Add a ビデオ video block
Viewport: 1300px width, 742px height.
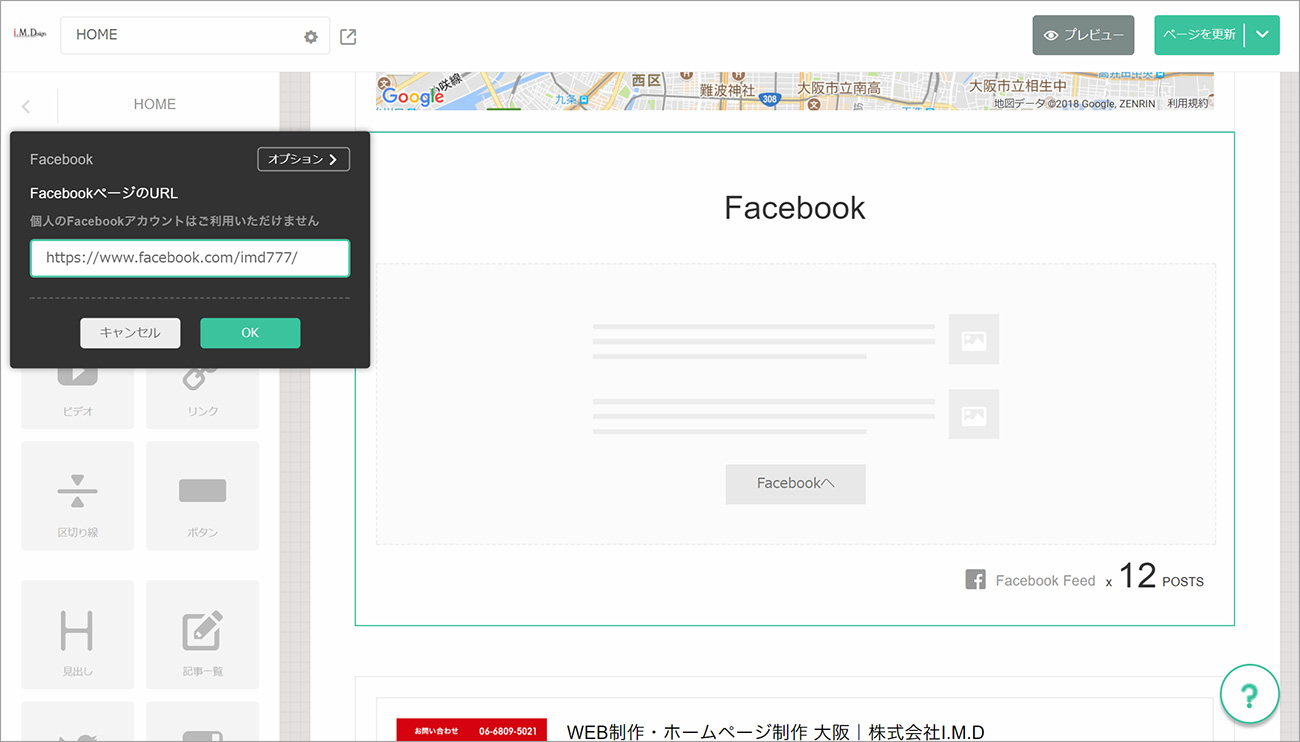click(x=77, y=398)
